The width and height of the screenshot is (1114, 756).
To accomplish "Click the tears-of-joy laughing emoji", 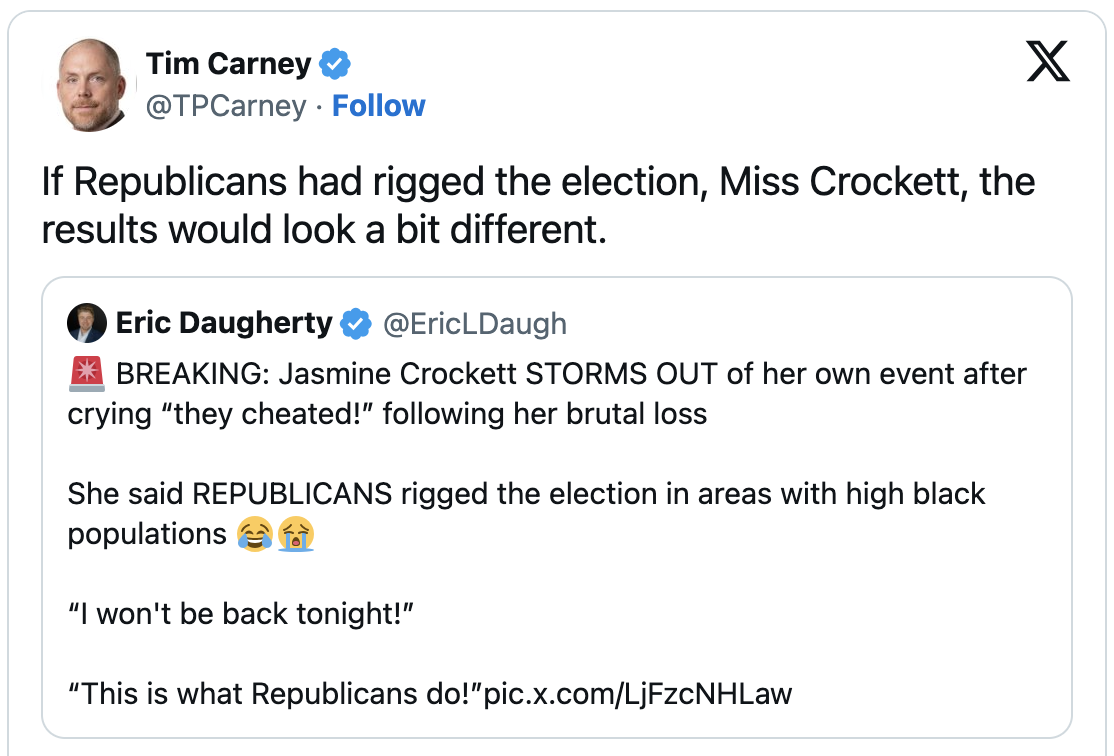I will coord(255,534).
